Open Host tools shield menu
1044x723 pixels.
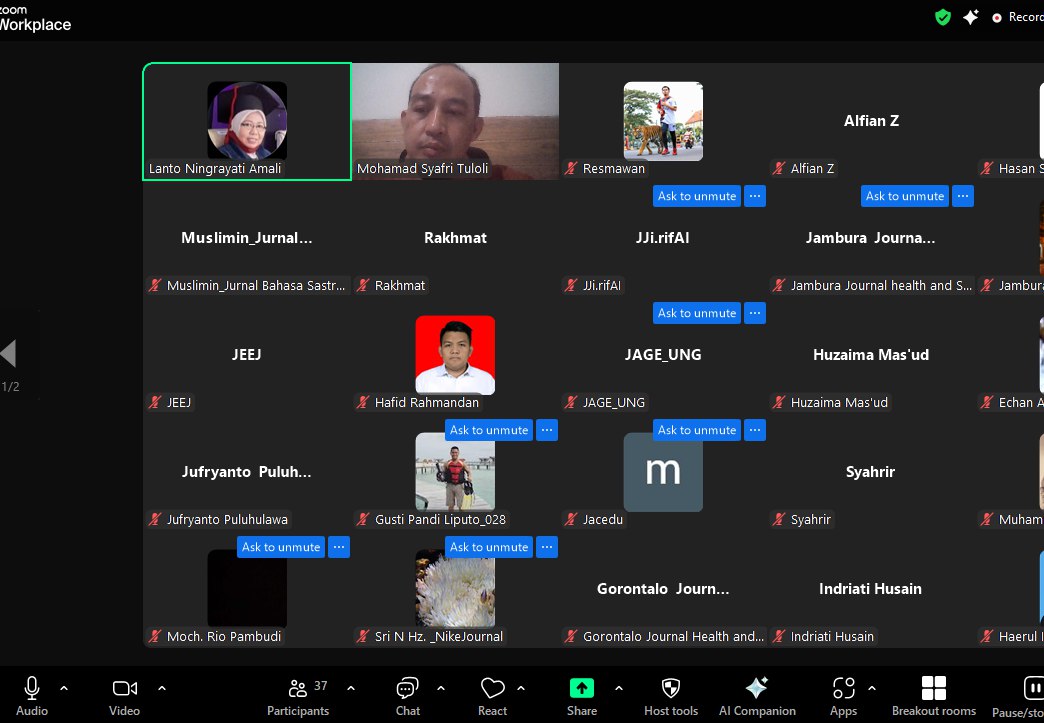tap(670, 697)
